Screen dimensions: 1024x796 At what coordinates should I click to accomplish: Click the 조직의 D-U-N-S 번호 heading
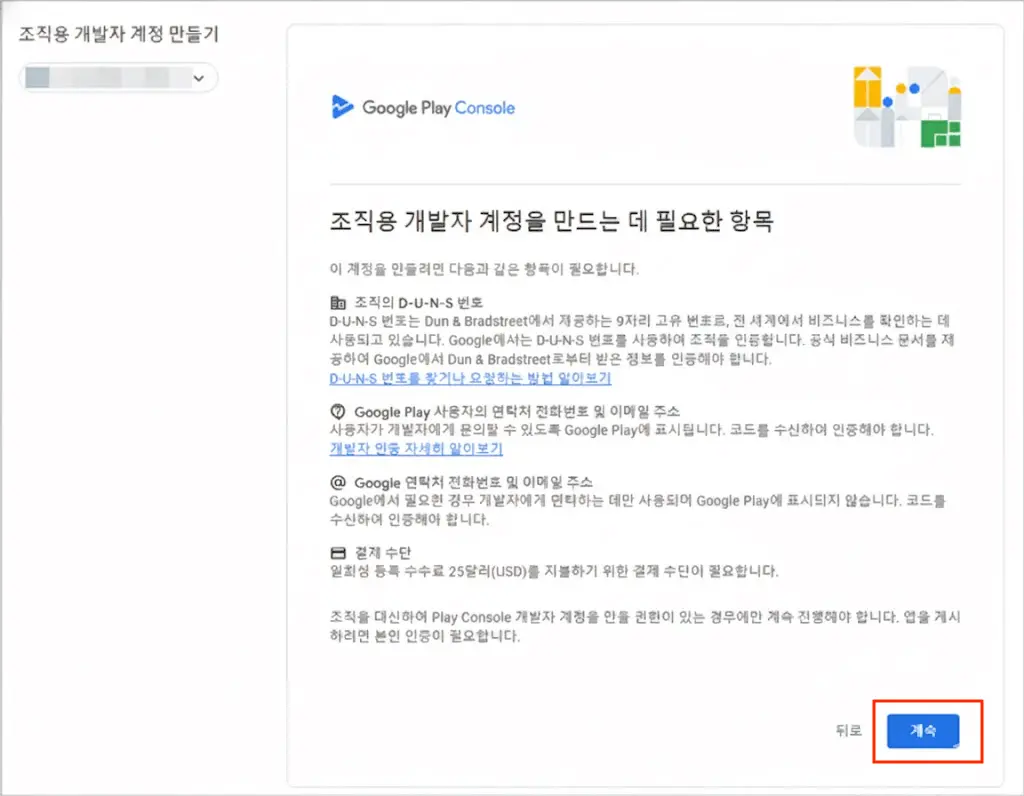pyautogui.click(x=419, y=302)
